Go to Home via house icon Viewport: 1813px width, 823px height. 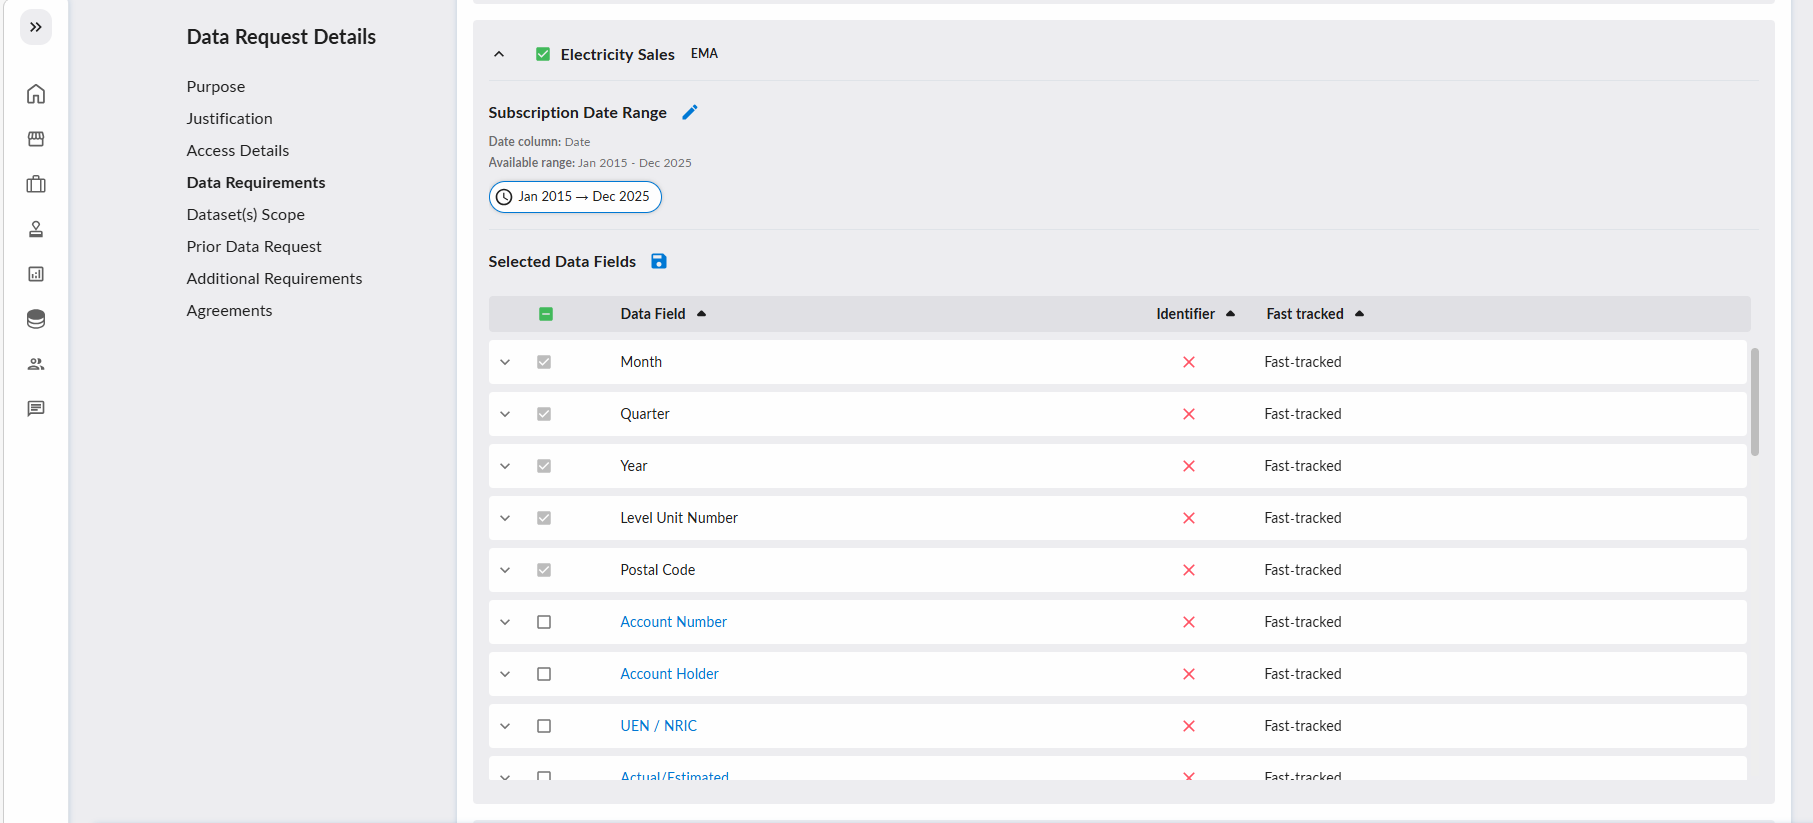36,94
